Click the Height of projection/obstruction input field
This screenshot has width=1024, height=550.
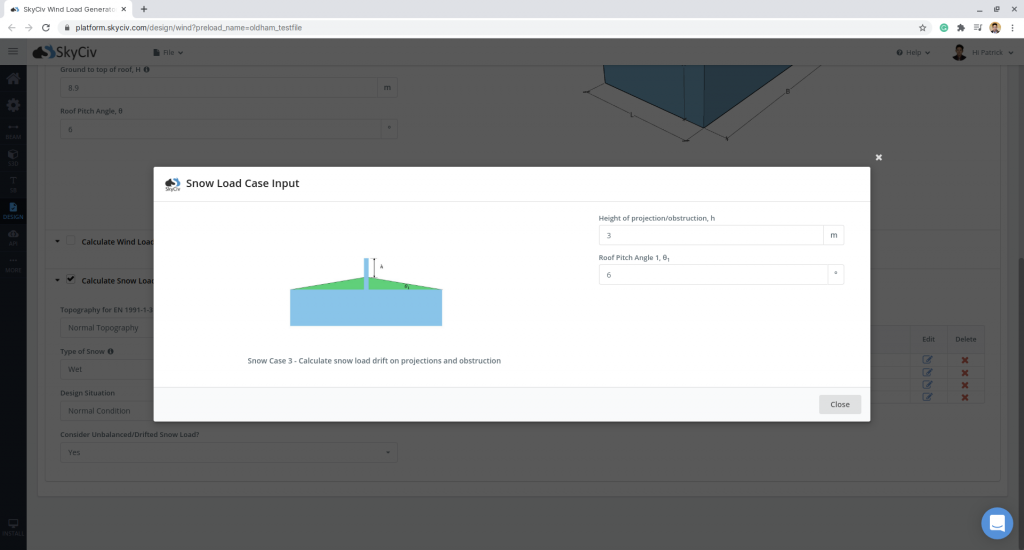[709, 235]
